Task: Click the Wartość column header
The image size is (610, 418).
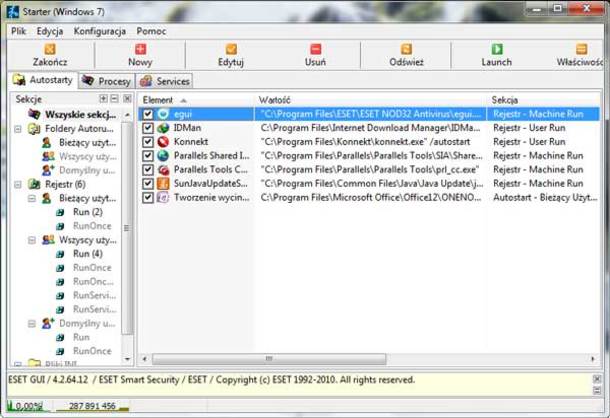Action: coord(371,100)
